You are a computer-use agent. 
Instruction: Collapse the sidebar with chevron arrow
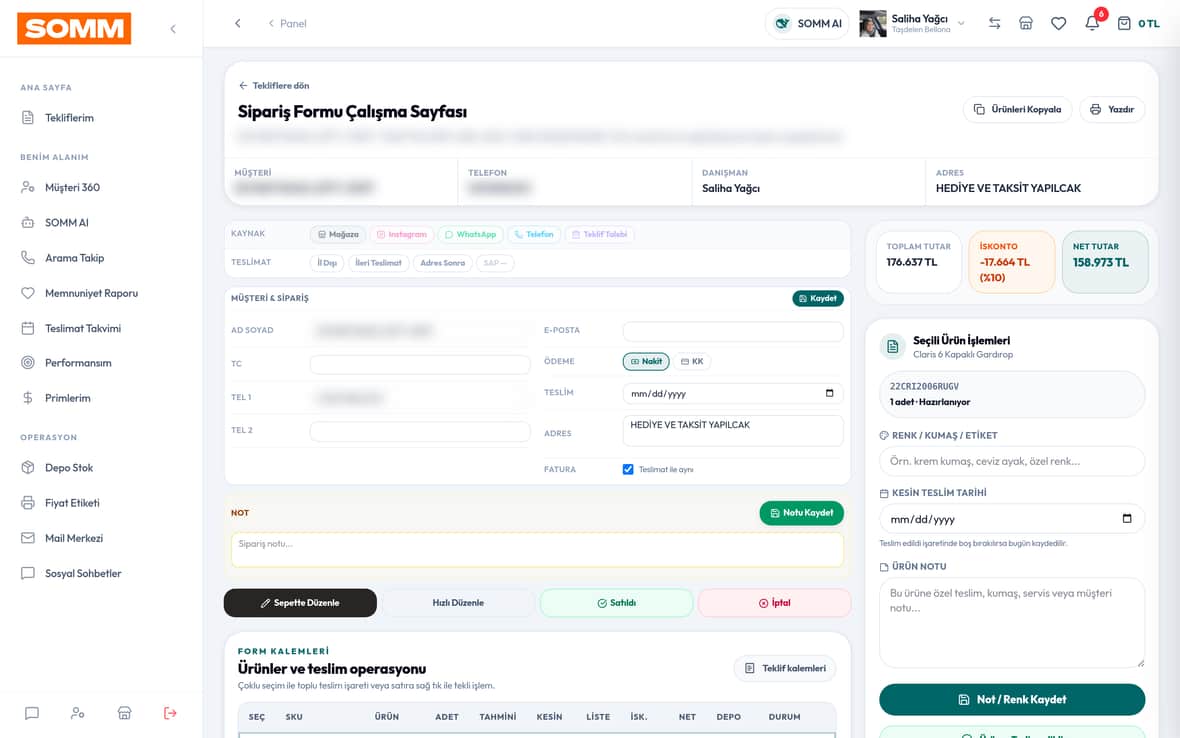173,29
